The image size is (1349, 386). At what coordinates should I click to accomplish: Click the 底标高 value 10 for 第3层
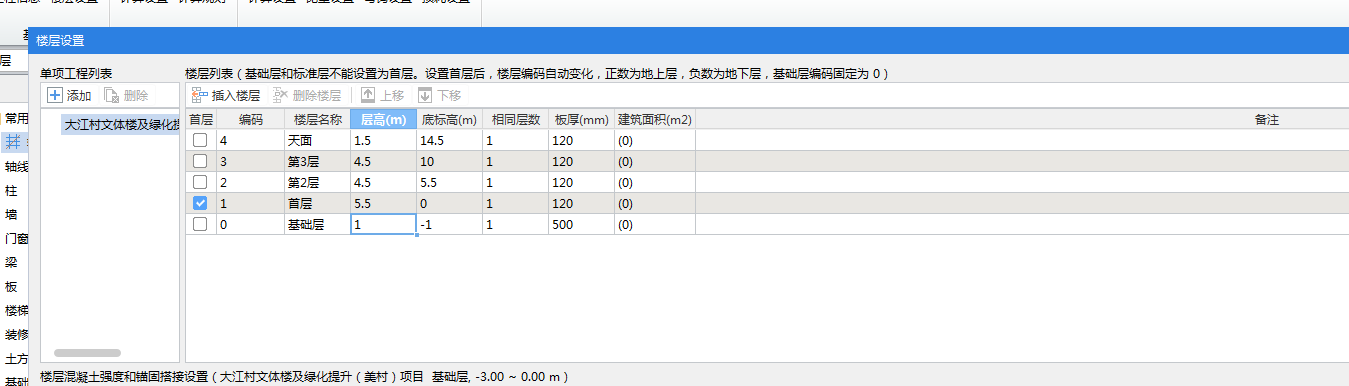(x=450, y=161)
